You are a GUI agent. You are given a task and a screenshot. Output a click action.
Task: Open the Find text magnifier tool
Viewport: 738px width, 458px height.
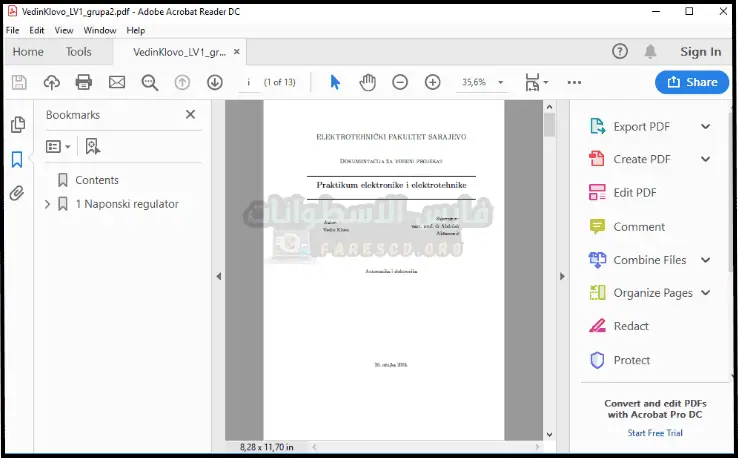[x=150, y=82]
